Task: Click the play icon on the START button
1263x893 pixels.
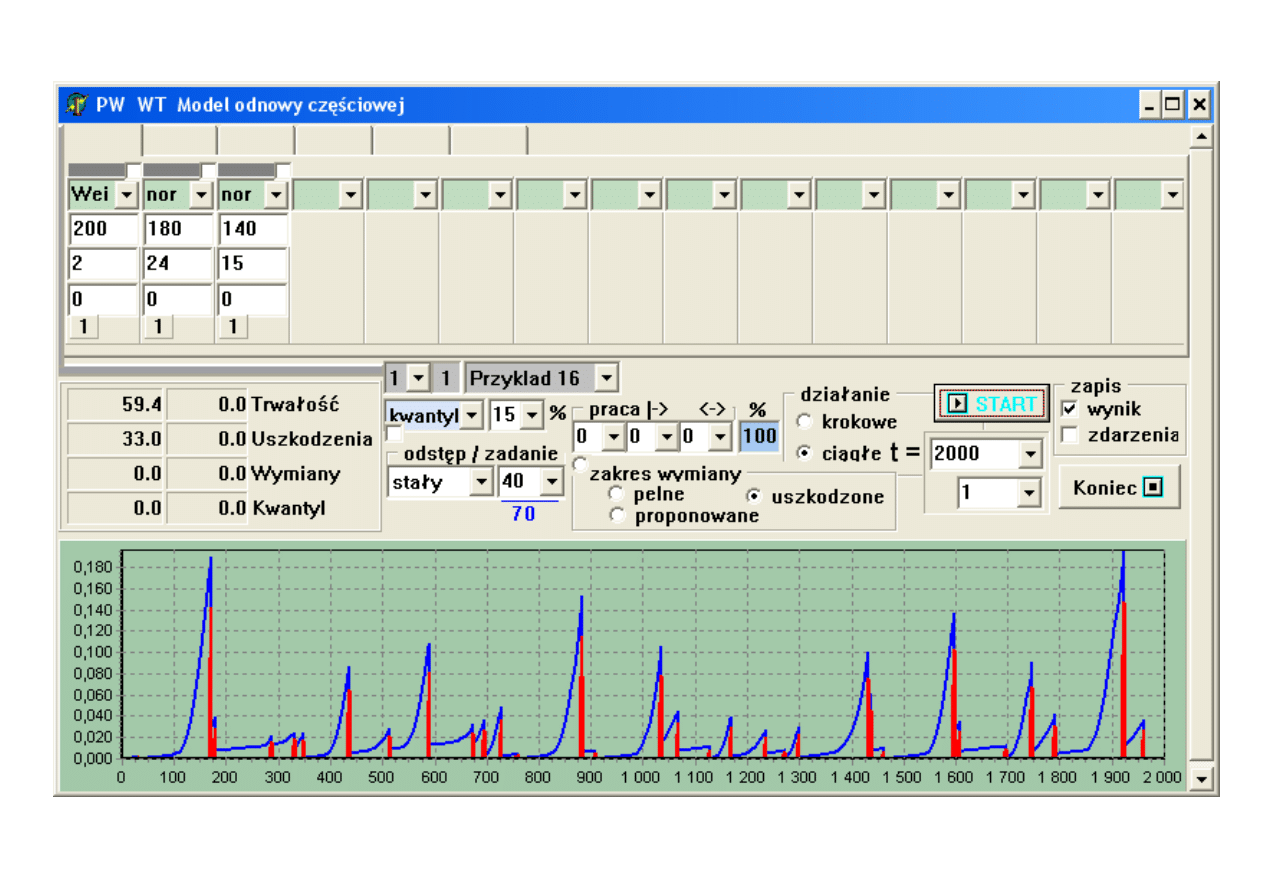Action: (958, 404)
